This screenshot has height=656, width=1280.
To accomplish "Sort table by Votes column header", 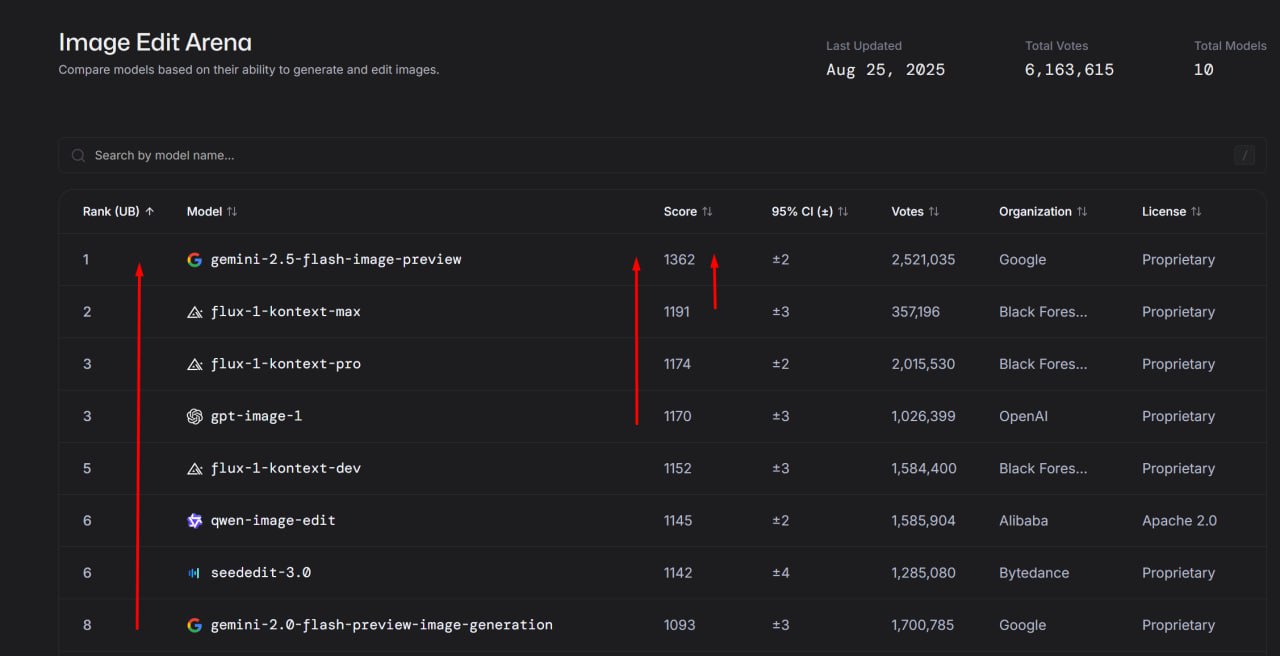I will (915, 211).
